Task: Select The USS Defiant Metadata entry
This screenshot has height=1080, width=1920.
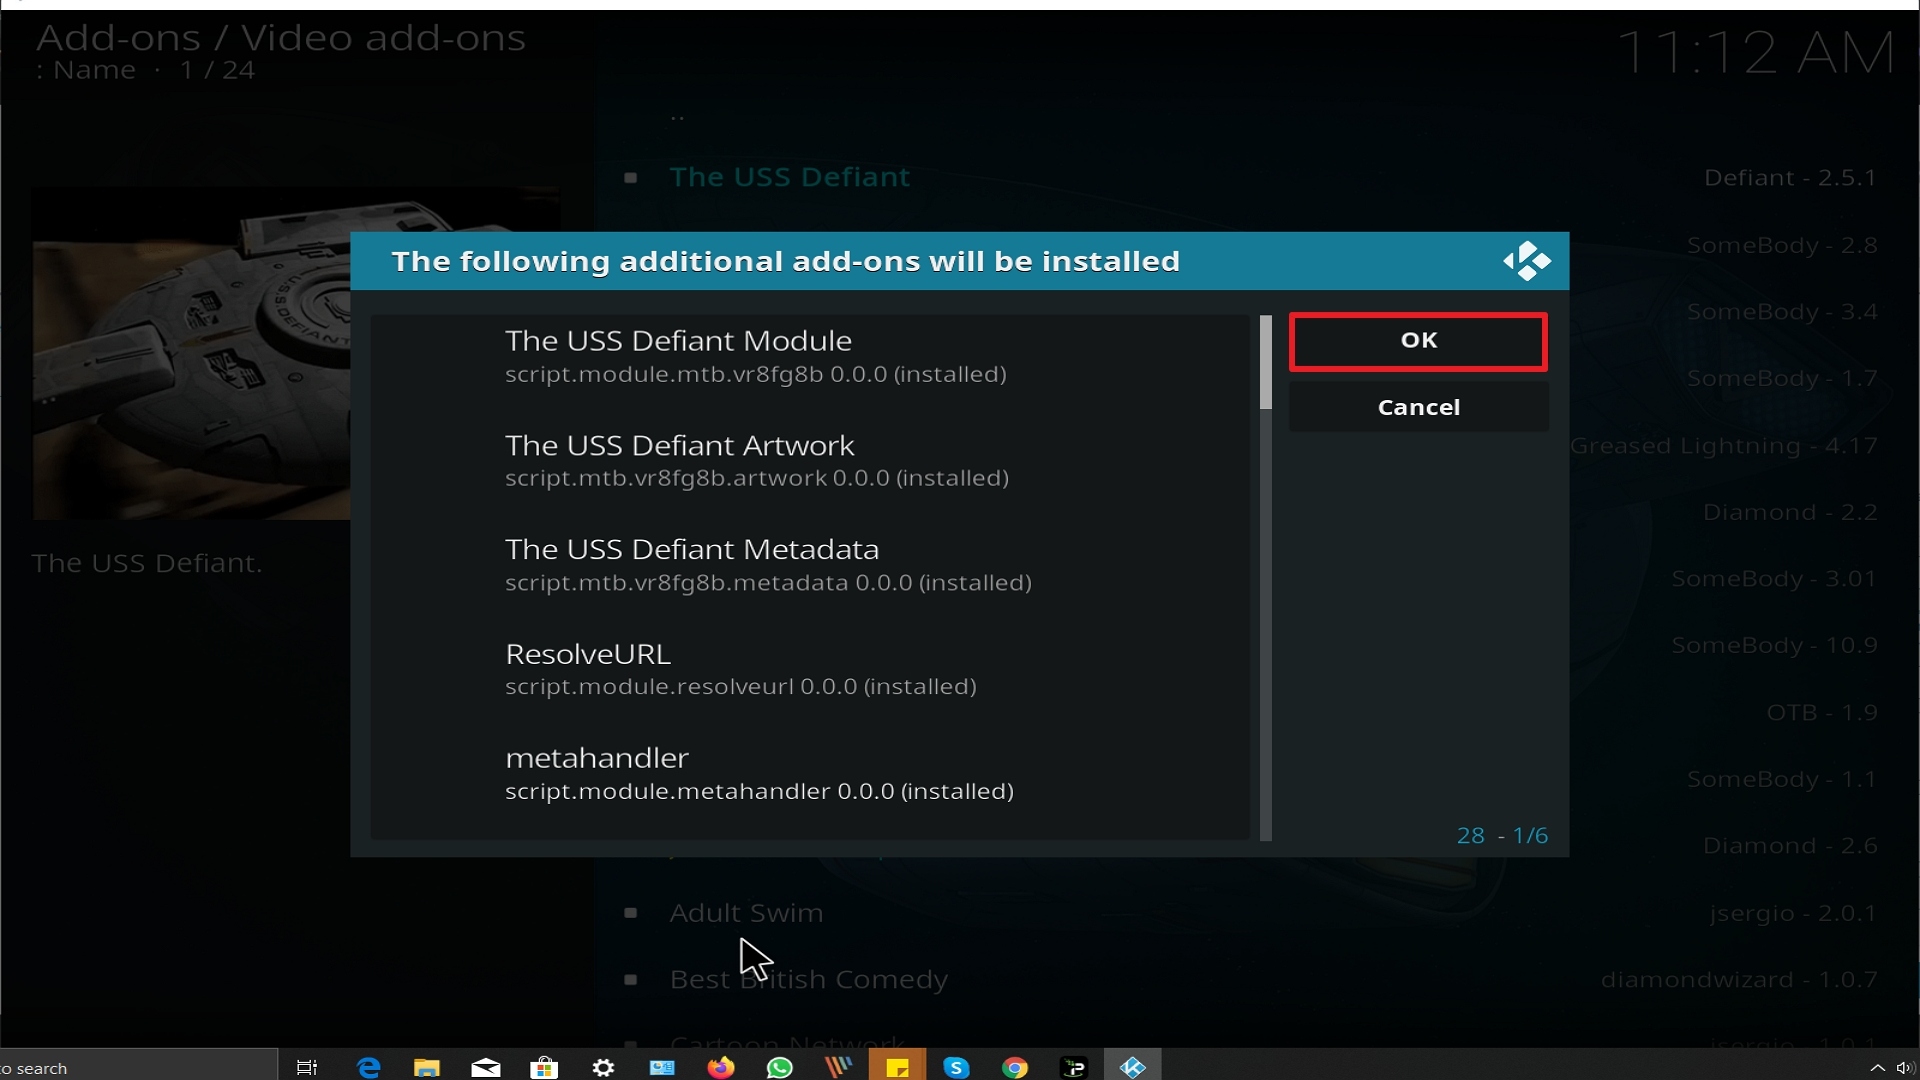Action: (810, 564)
